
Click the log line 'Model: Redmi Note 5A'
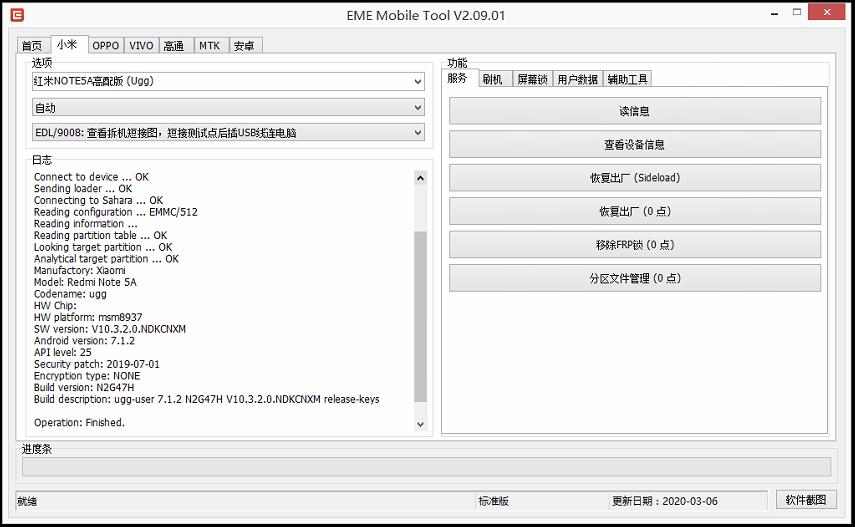tap(85, 282)
